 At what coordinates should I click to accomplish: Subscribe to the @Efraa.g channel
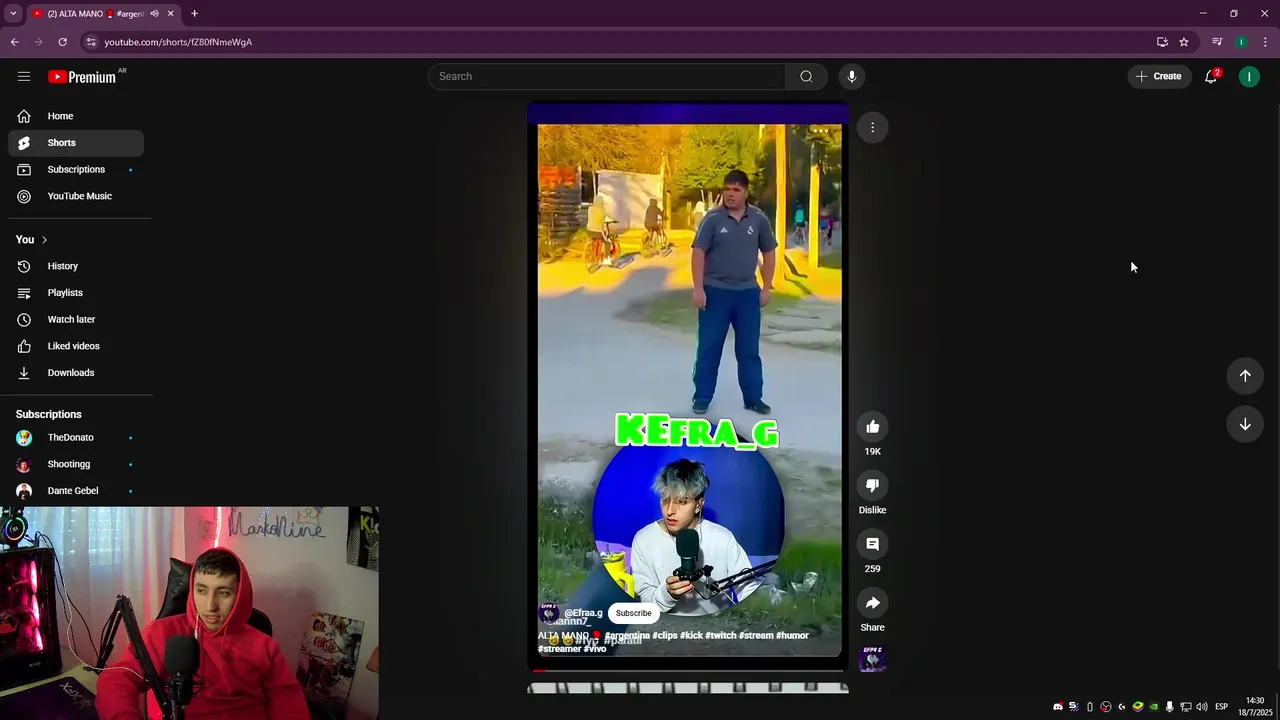[633, 613]
